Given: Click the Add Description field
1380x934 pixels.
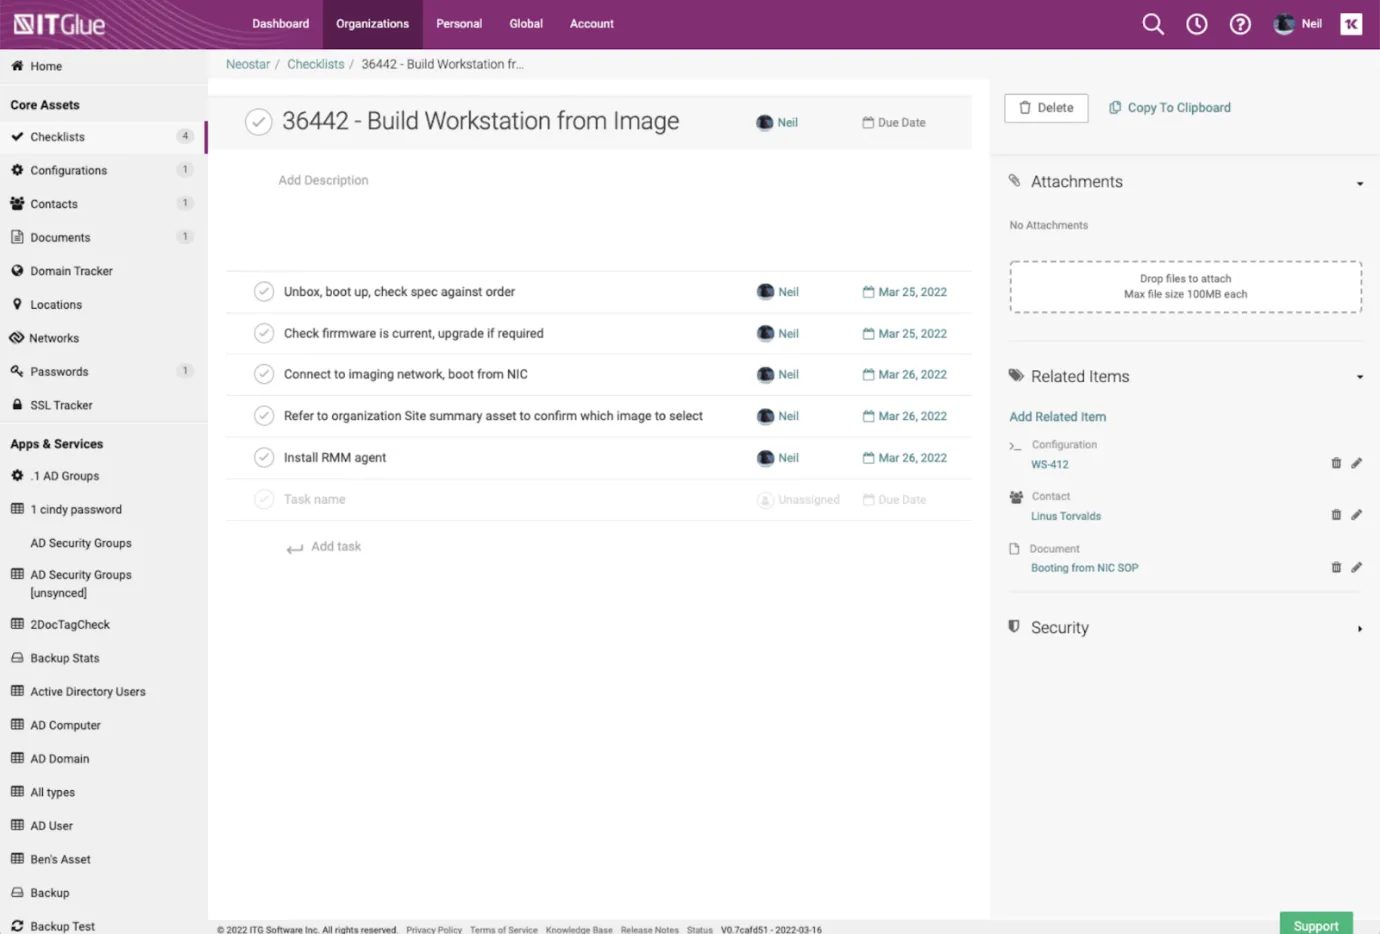Looking at the screenshot, I should click(x=323, y=180).
